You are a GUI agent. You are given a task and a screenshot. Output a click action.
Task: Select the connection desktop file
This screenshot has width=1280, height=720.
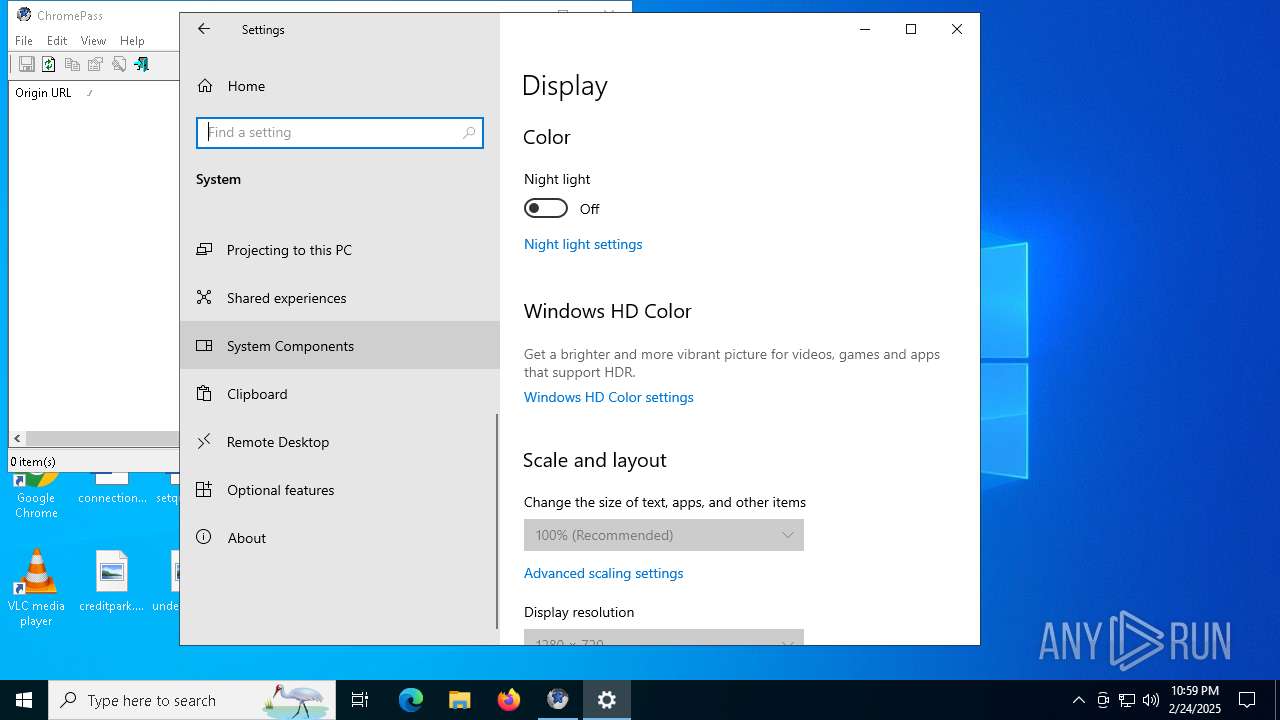(112, 489)
